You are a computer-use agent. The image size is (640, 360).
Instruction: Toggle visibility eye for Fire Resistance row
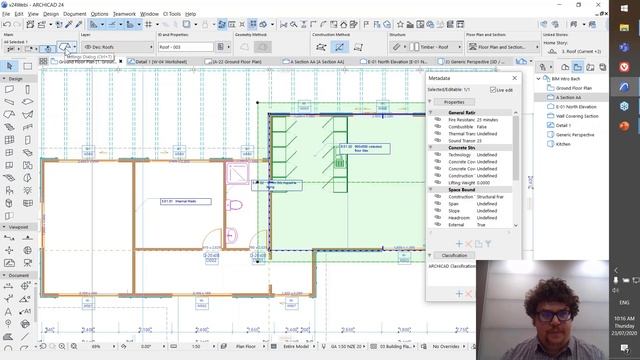click(438, 120)
